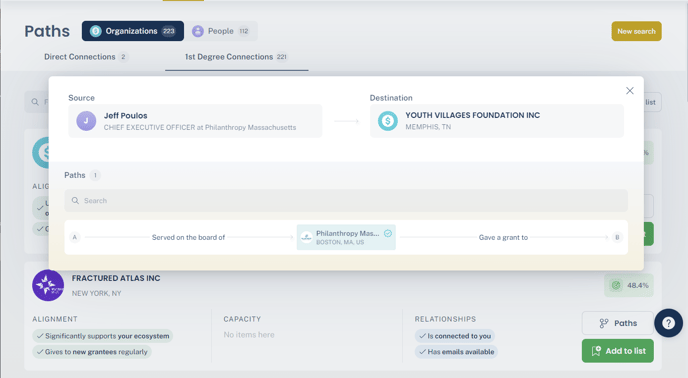Switch to the Organizations tab
Screen dimensions: 688x378
tap(133, 31)
